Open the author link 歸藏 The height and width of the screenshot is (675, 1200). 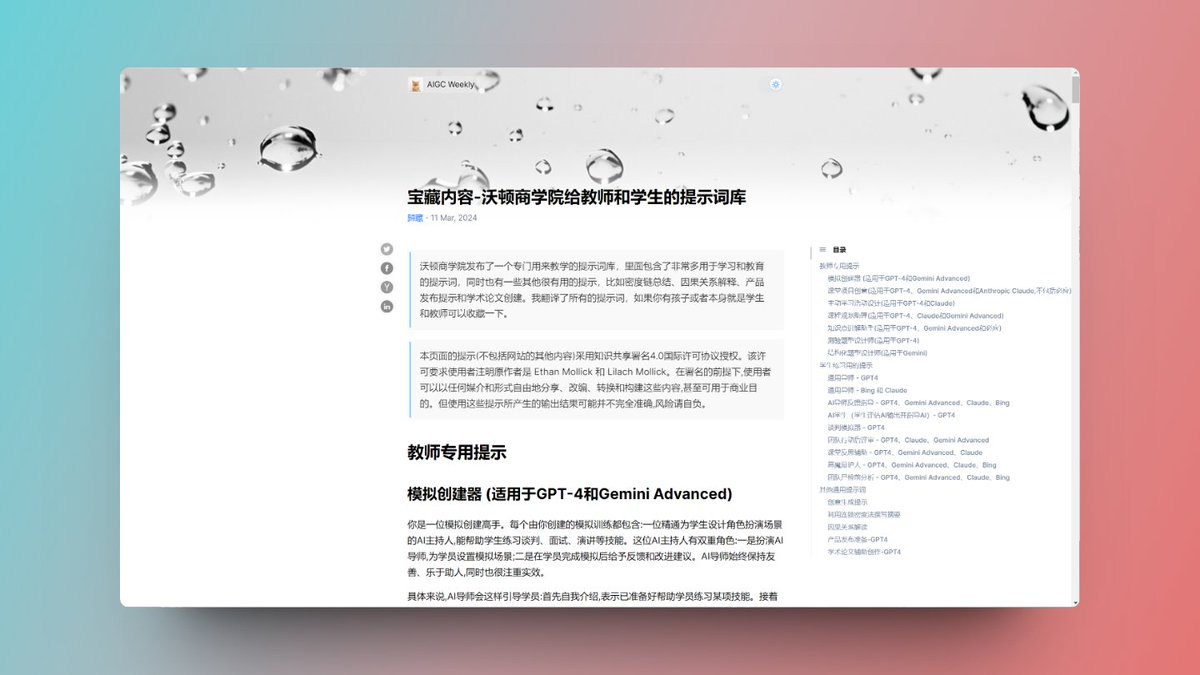click(x=415, y=218)
